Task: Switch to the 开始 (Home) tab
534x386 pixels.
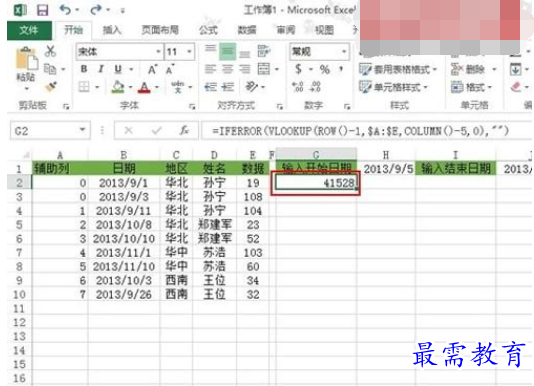Action: click(x=74, y=30)
